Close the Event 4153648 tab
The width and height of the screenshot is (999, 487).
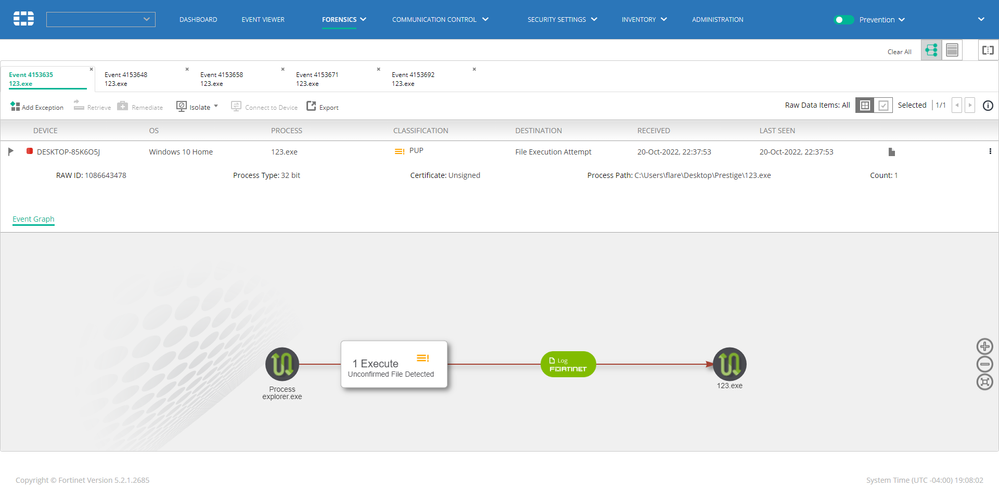(187, 69)
